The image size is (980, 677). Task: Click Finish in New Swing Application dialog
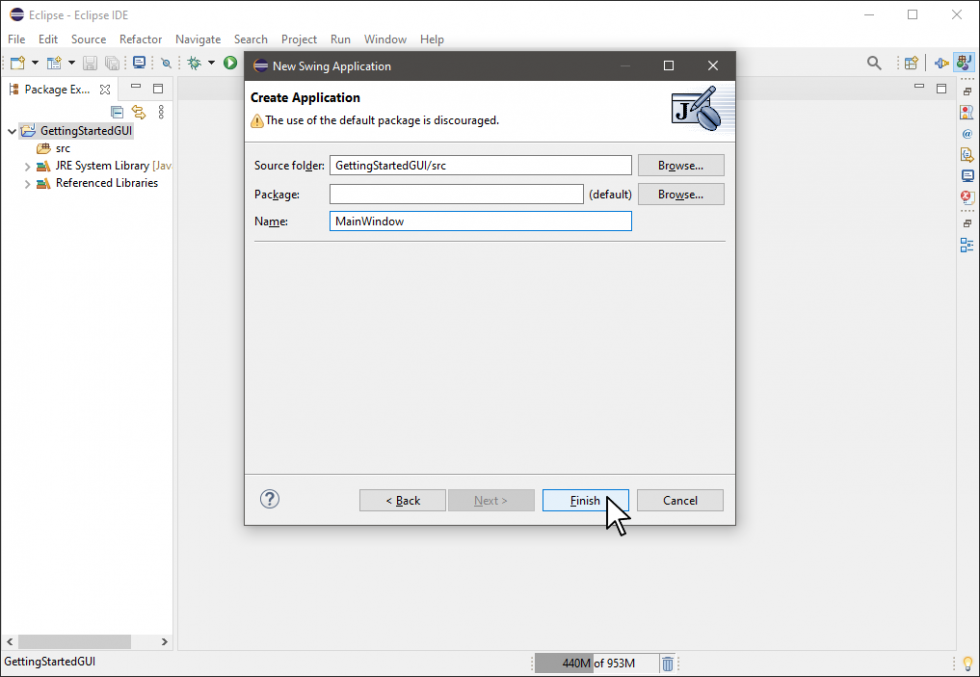click(585, 500)
